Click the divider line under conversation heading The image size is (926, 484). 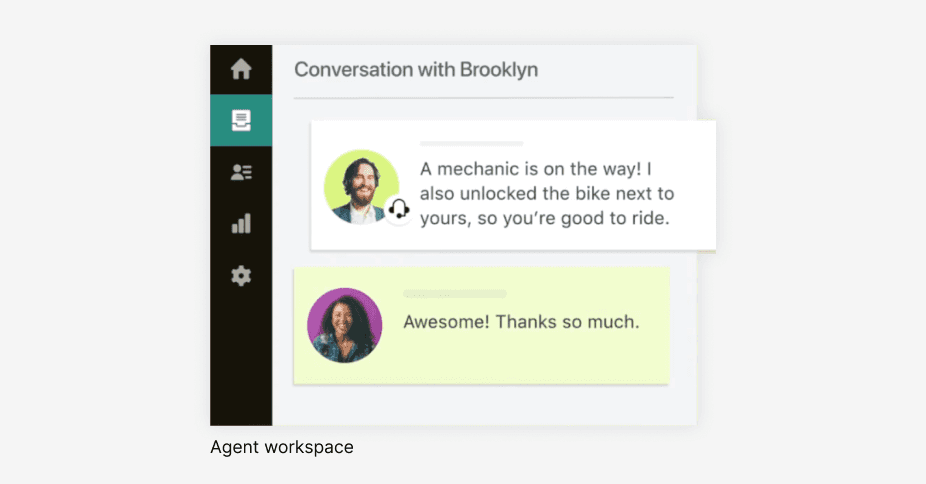pyautogui.click(x=483, y=98)
